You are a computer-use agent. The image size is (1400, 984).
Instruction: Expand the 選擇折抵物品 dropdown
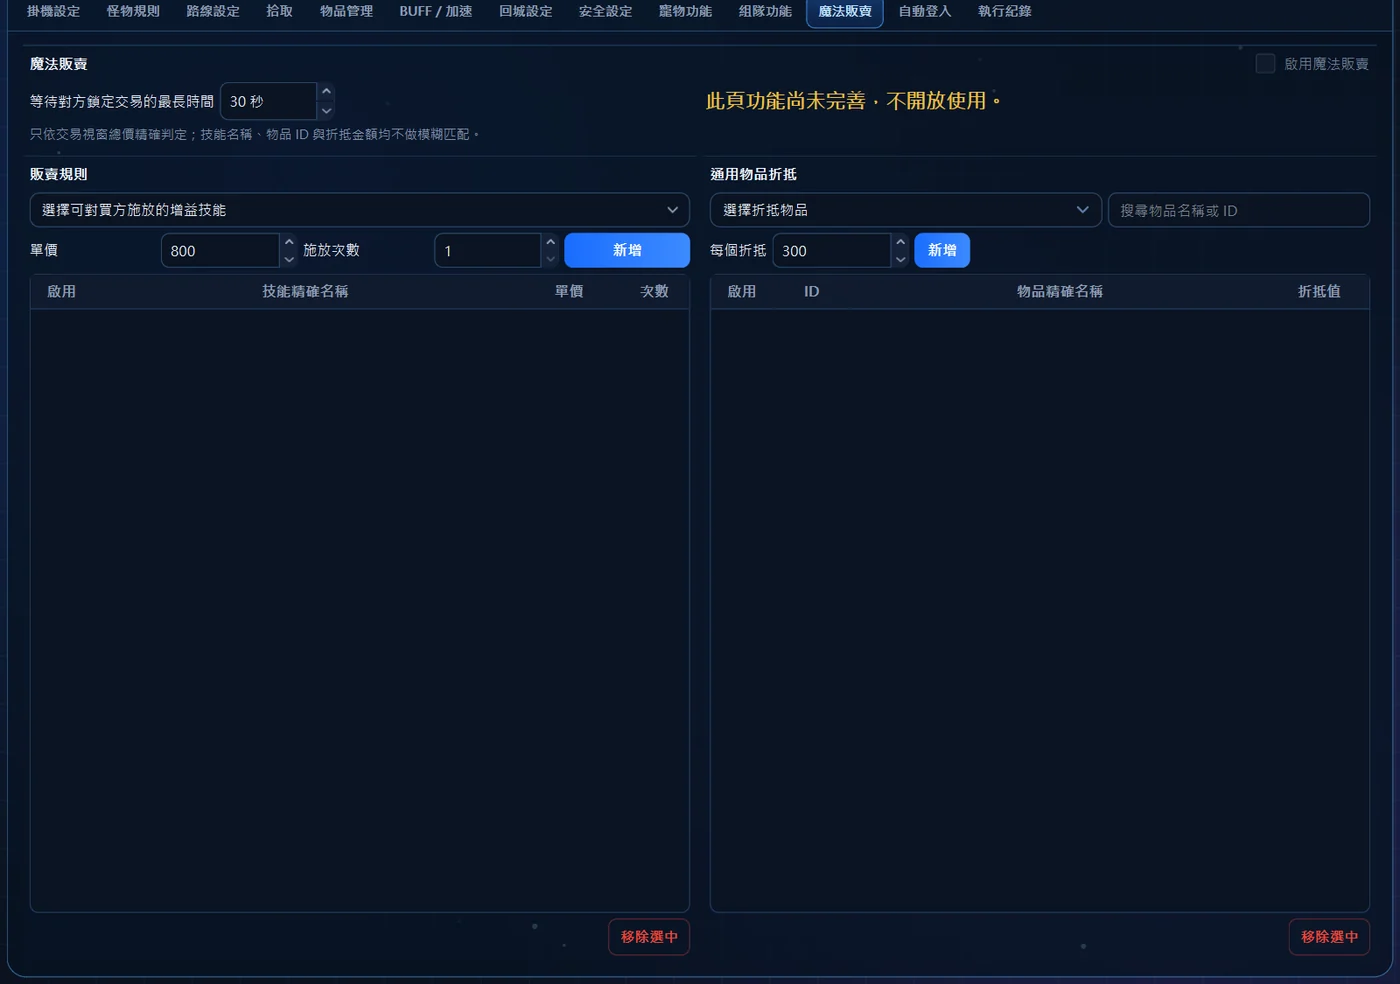click(x=906, y=210)
